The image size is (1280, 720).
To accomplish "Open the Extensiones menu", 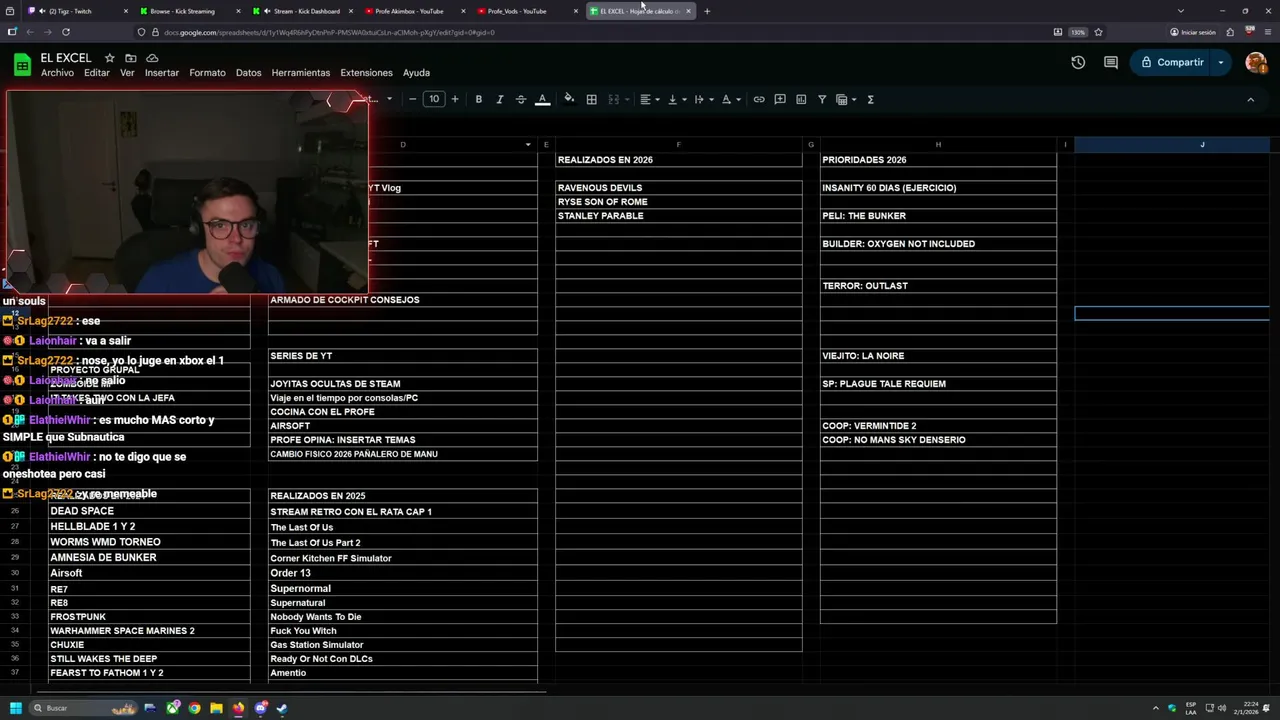I will point(366,73).
